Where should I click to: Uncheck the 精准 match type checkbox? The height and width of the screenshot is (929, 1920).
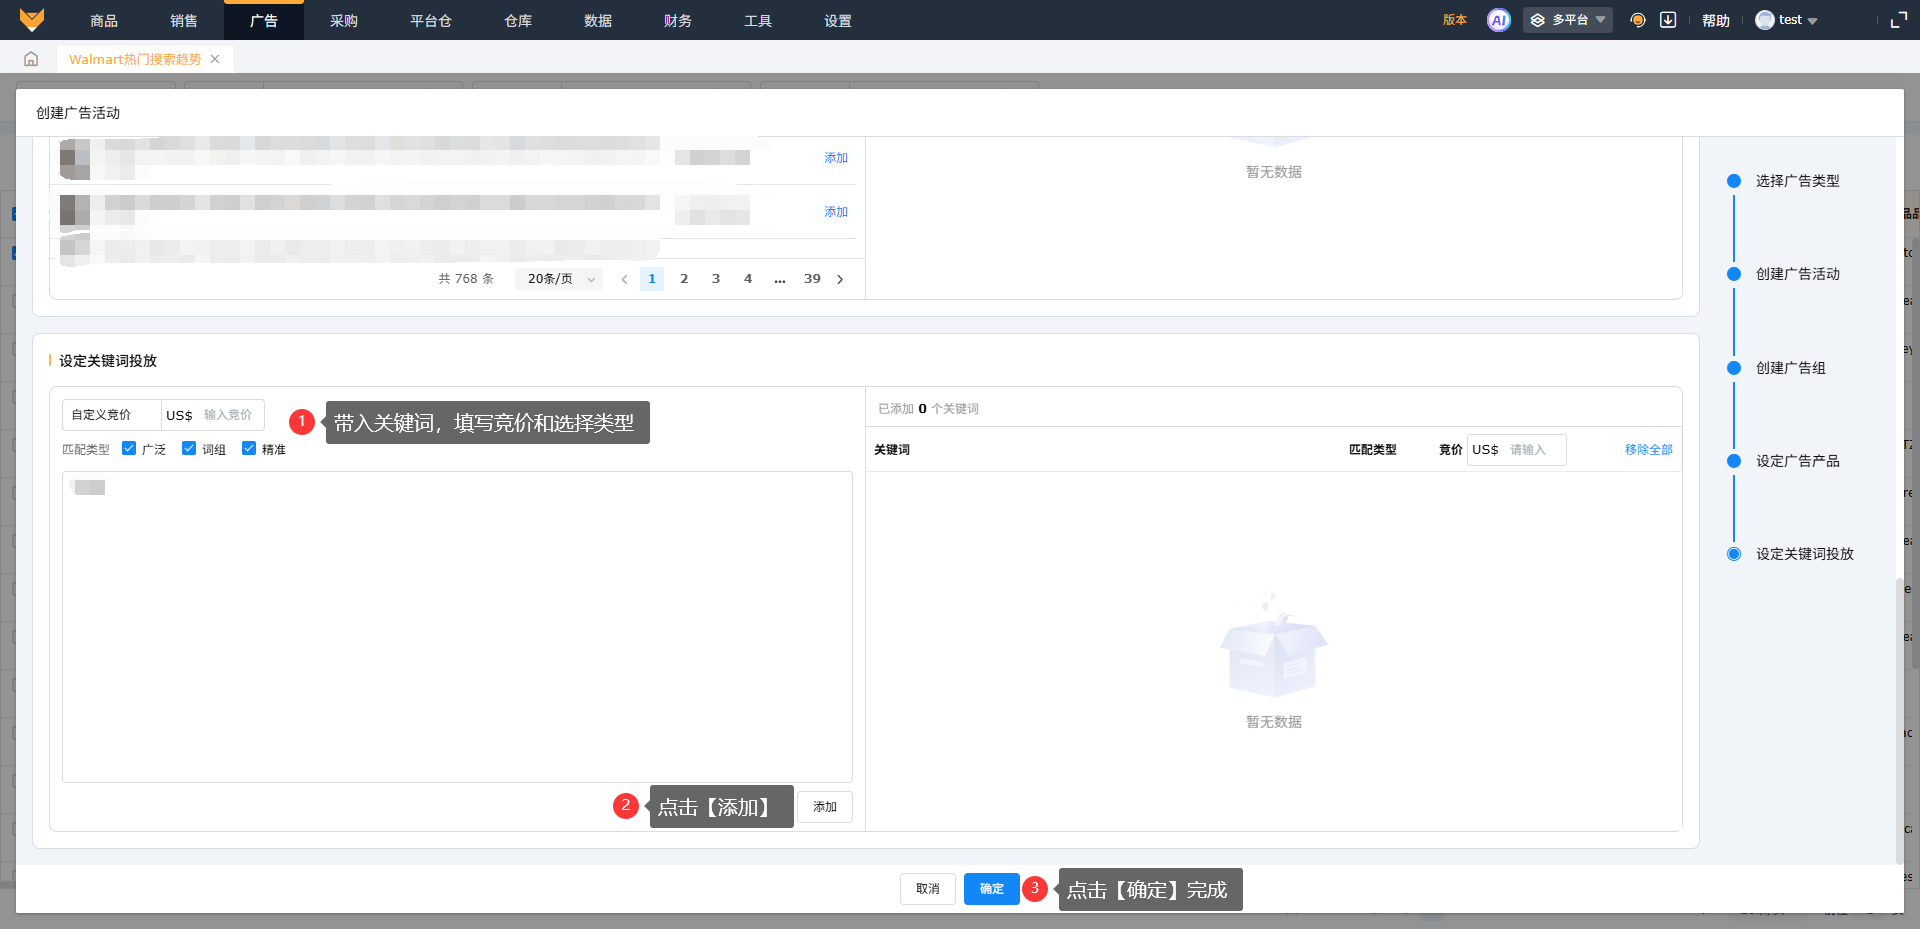coord(249,449)
